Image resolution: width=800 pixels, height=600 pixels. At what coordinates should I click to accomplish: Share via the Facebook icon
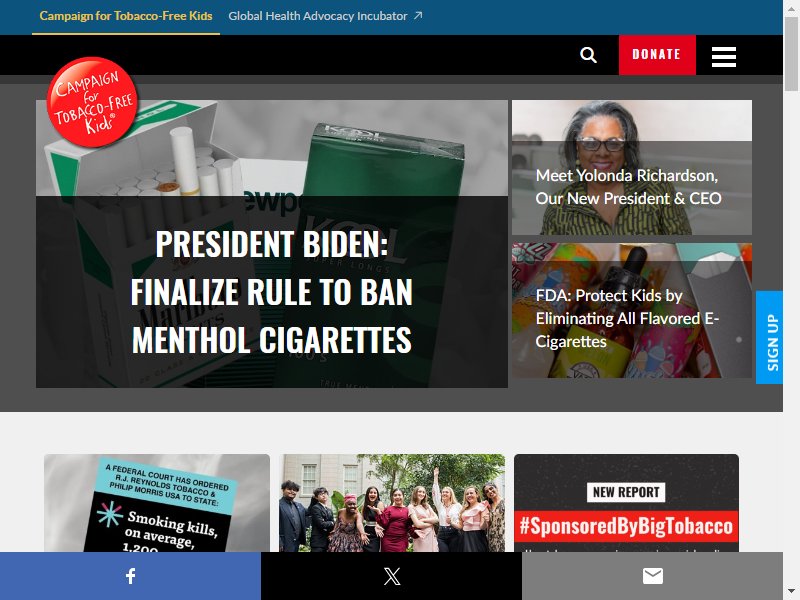point(131,576)
